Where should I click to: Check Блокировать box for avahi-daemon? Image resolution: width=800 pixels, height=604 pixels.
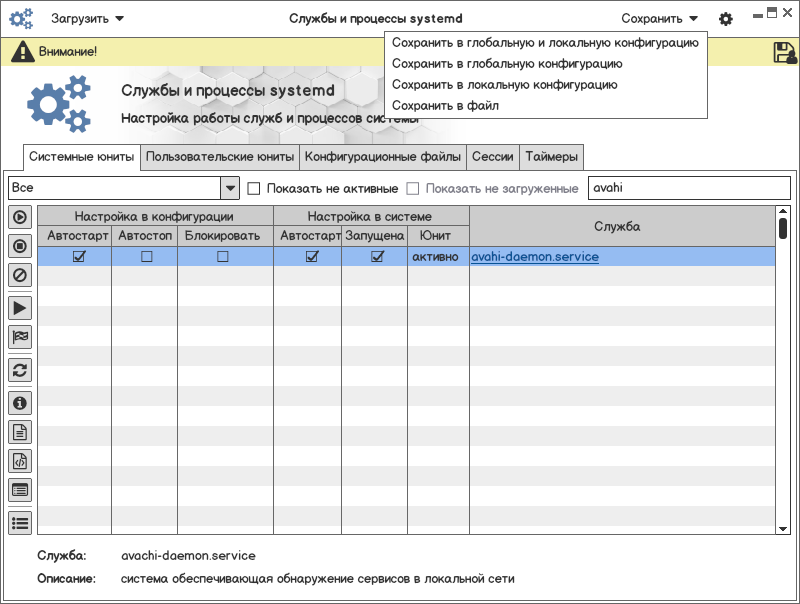(223, 257)
